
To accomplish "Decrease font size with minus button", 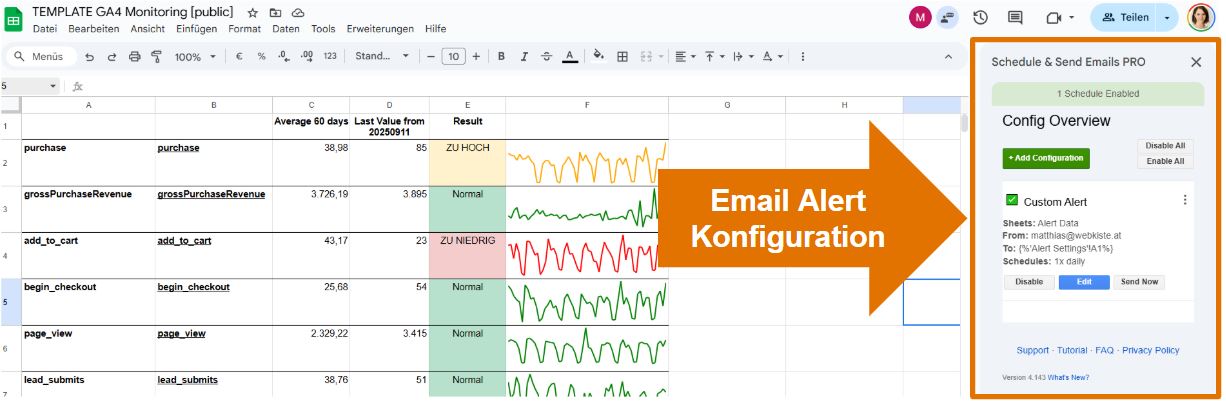I will 431,57.
